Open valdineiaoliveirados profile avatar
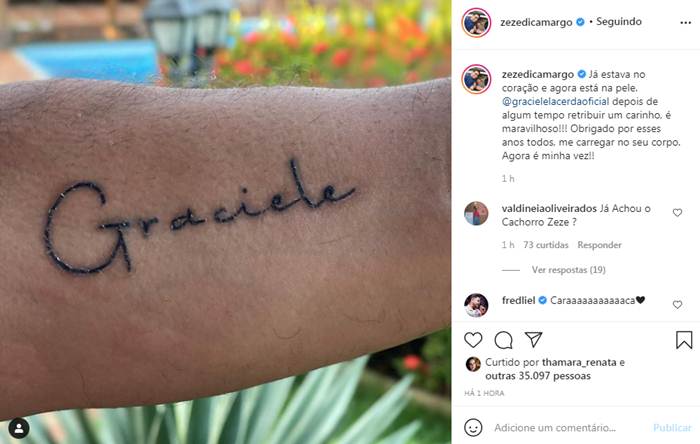 tap(476, 213)
